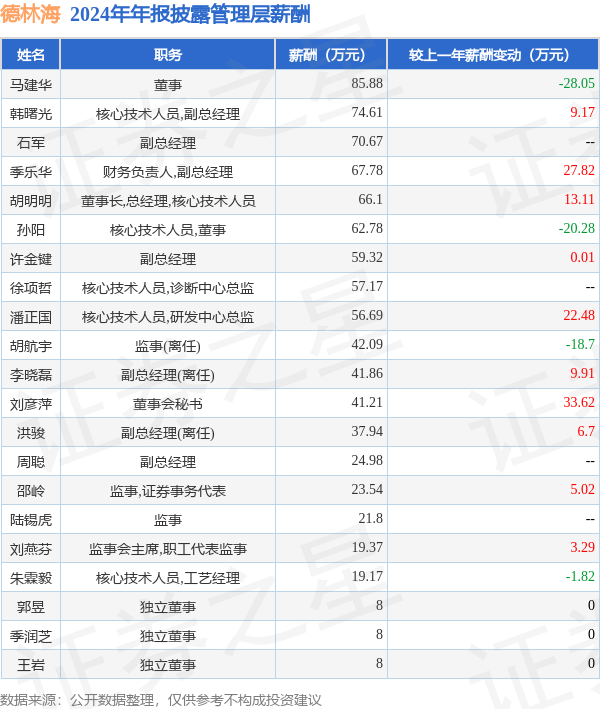Click change value -1.82
The height and width of the screenshot is (709, 600).
click(580, 576)
